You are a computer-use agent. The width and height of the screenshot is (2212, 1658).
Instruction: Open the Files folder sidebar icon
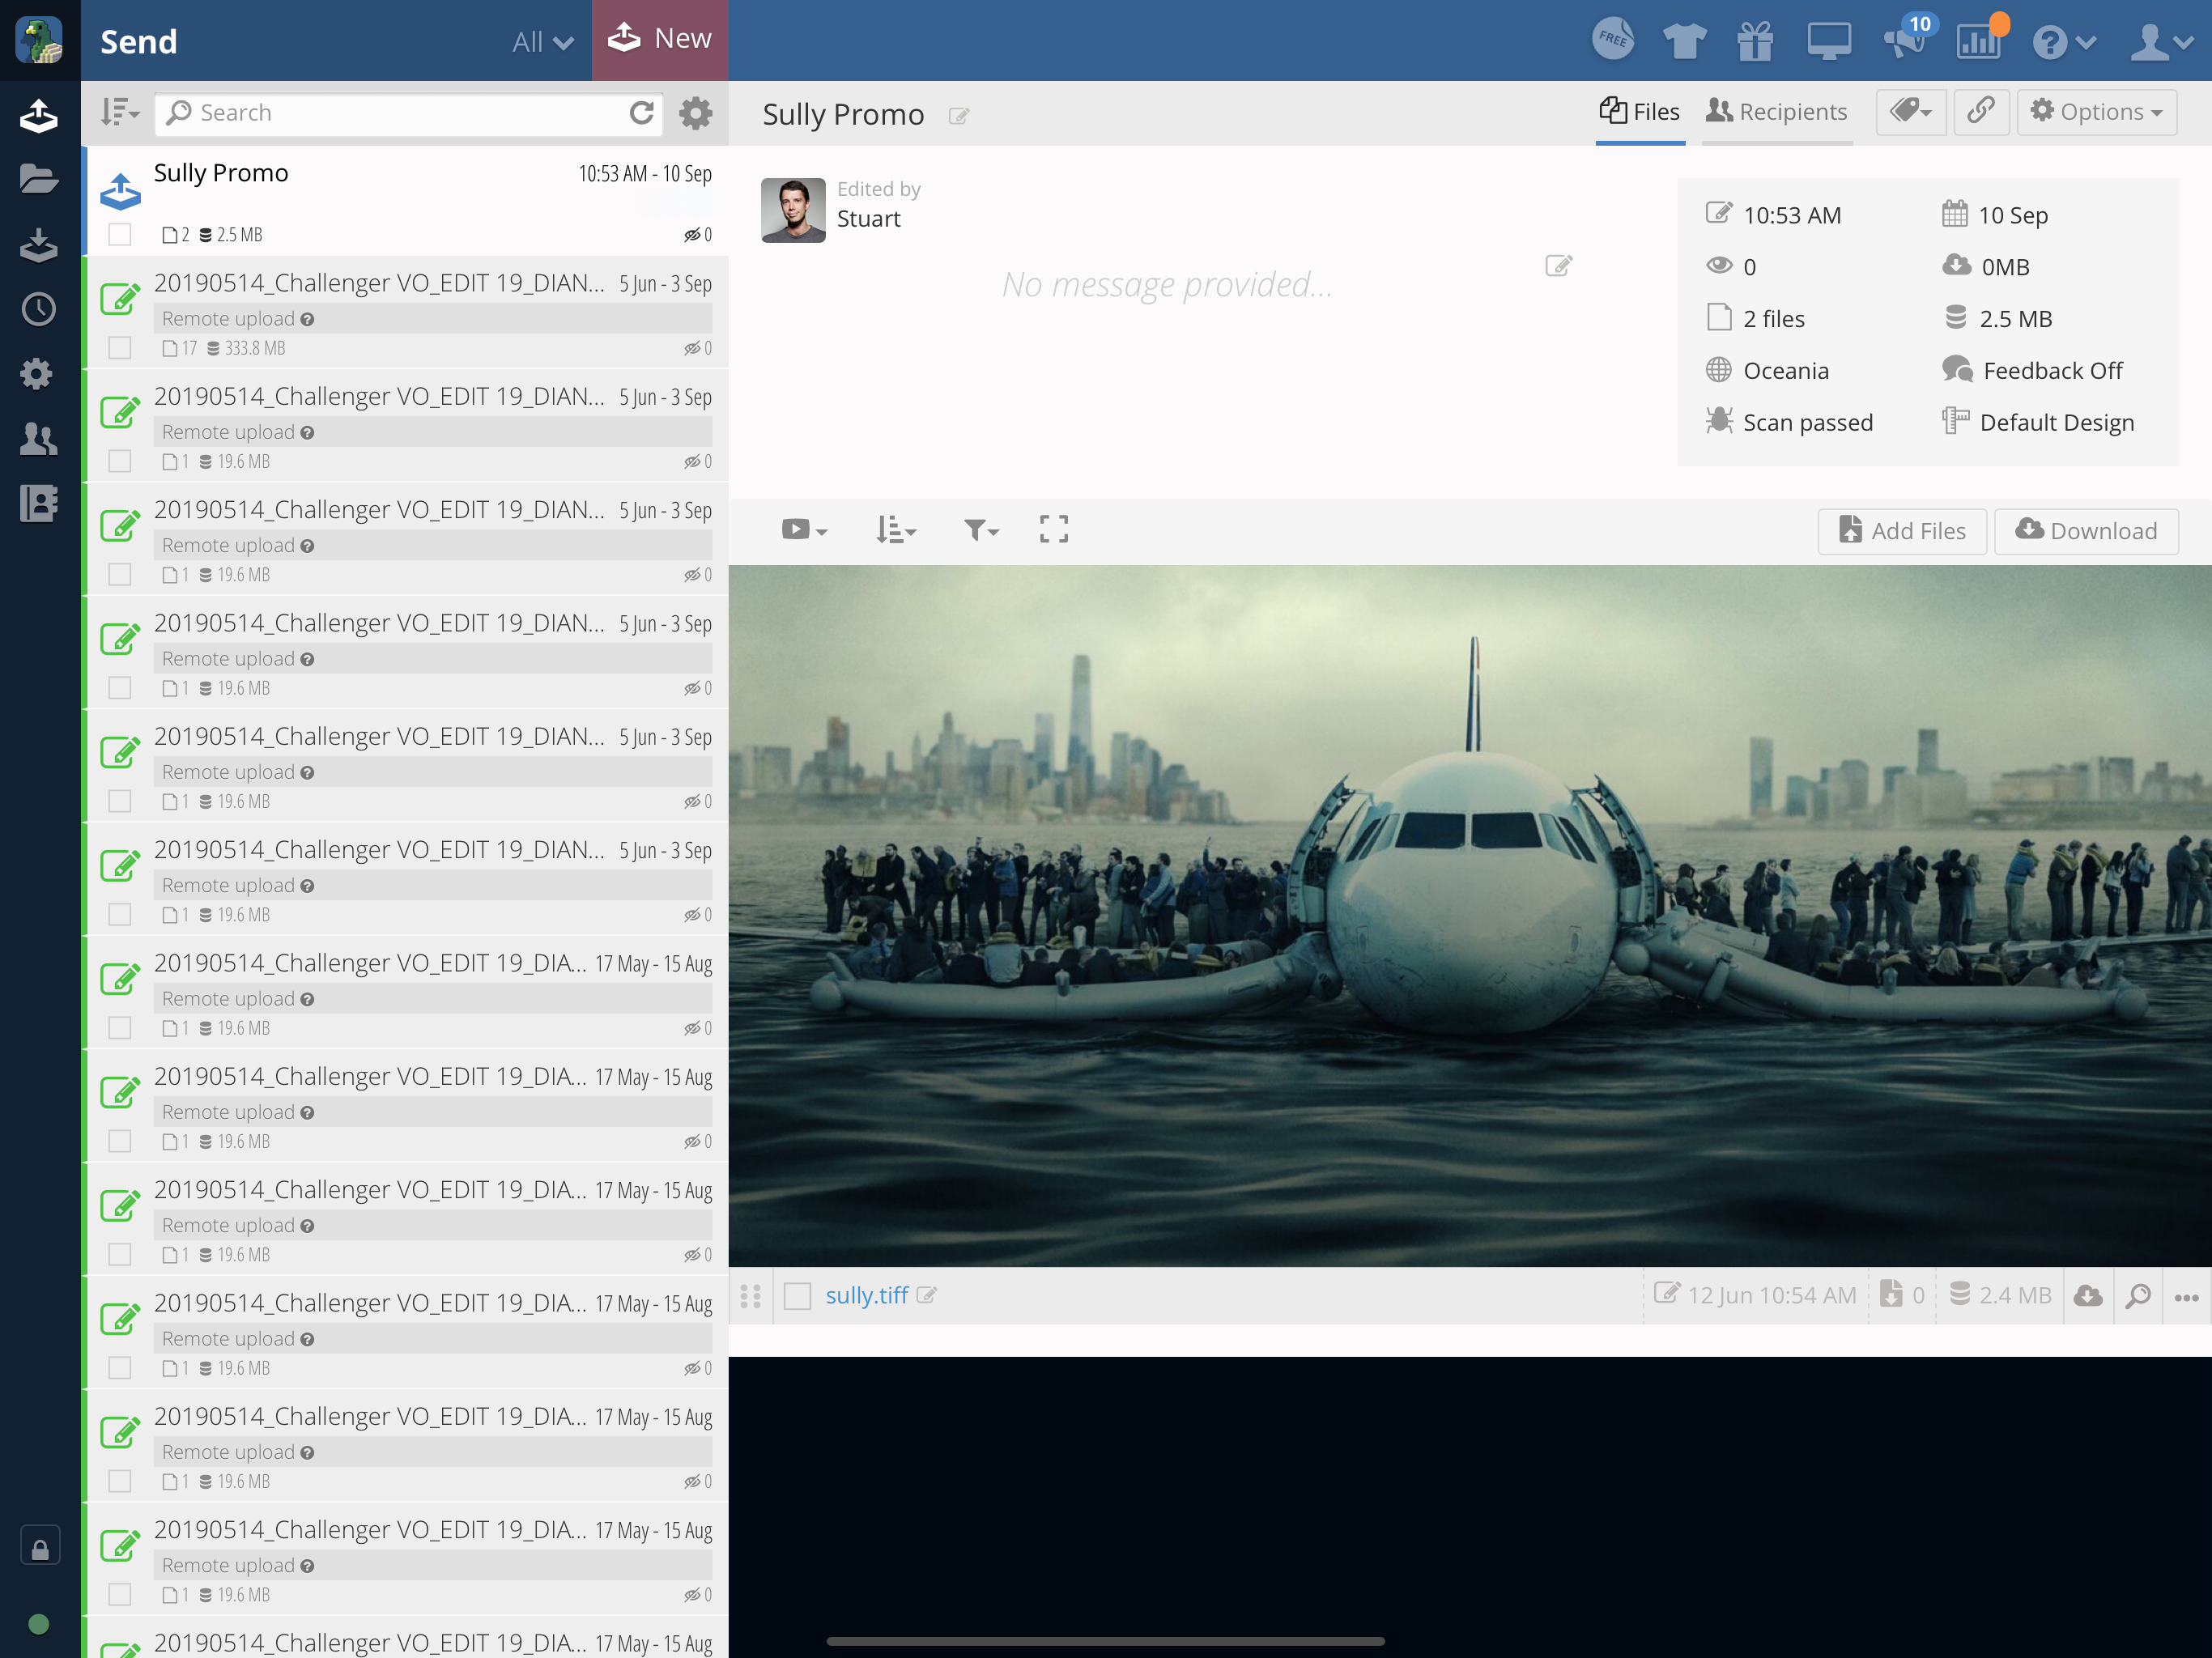[x=39, y=179]
